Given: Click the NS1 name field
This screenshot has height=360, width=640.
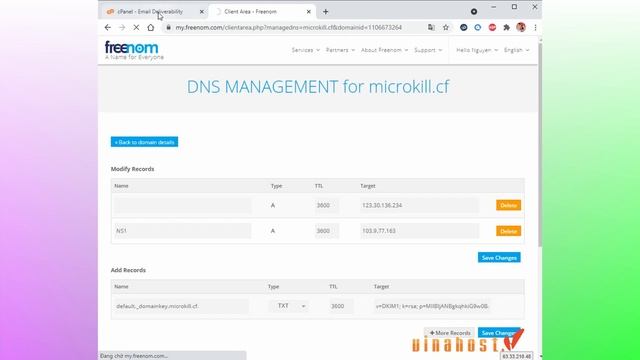Looking at the screenshot, I should (x=182, y=231).
